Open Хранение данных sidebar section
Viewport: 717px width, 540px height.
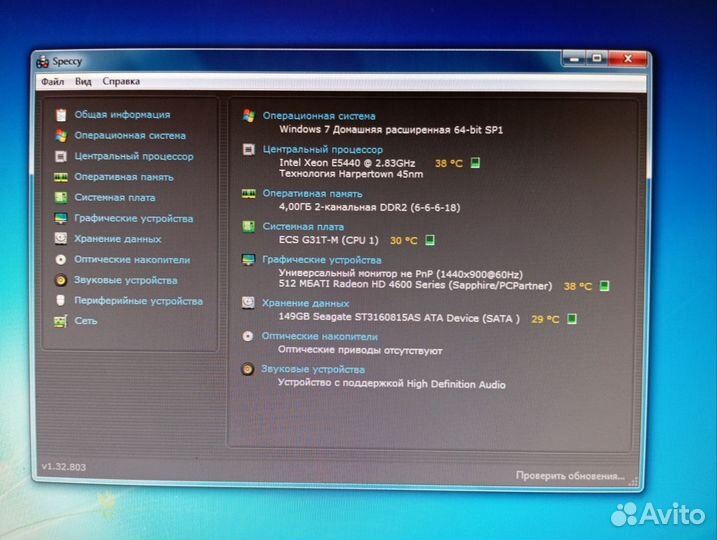point(118,239)
